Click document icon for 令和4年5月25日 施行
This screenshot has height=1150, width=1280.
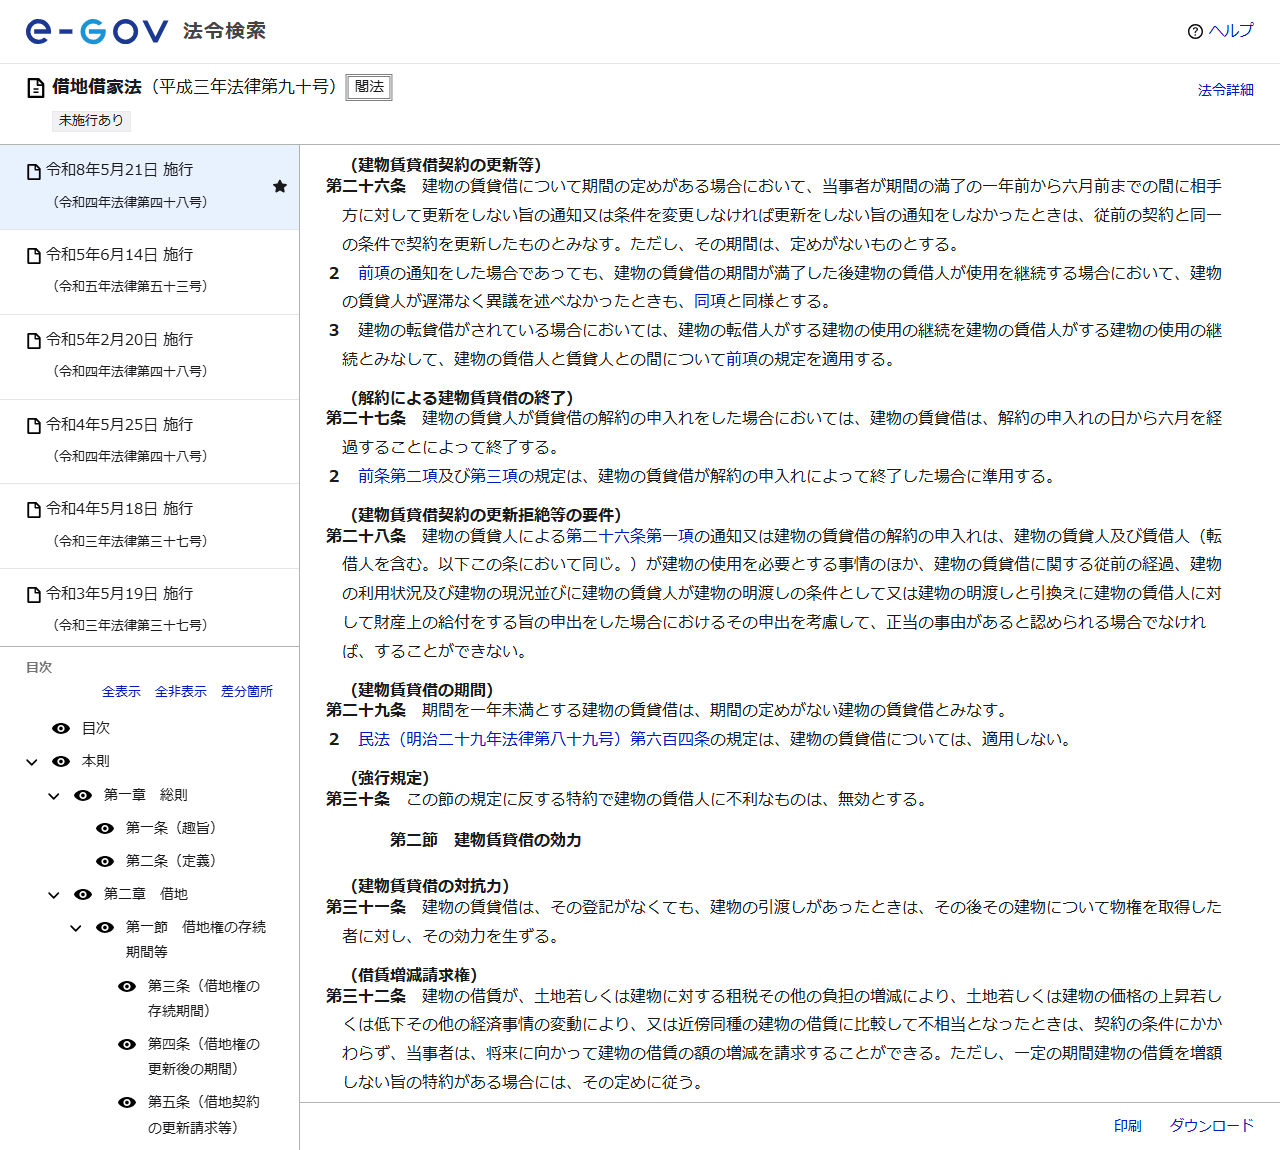(34, 426)
